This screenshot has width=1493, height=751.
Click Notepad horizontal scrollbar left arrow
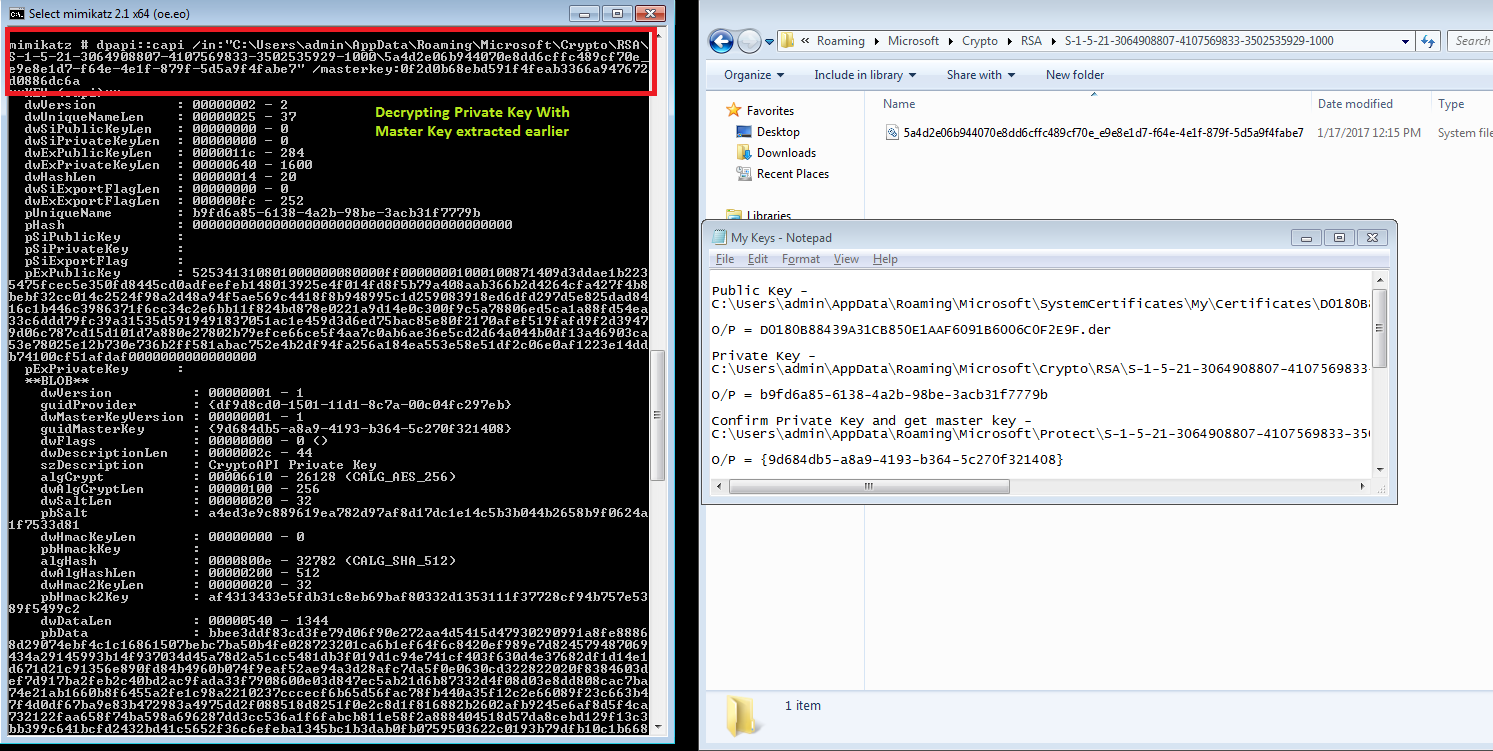click(x=718, y=487)
